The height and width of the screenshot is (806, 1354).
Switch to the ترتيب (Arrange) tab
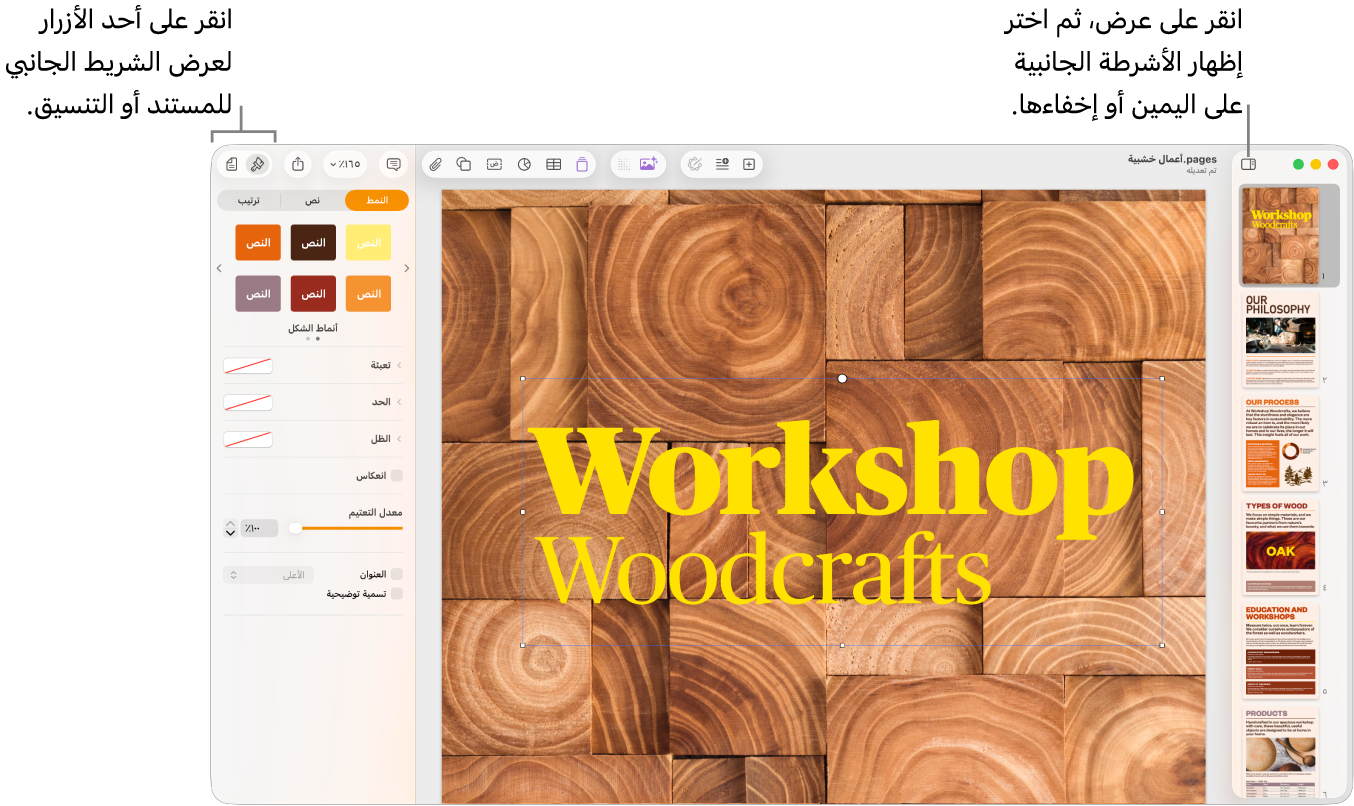[x=250, y=201]
